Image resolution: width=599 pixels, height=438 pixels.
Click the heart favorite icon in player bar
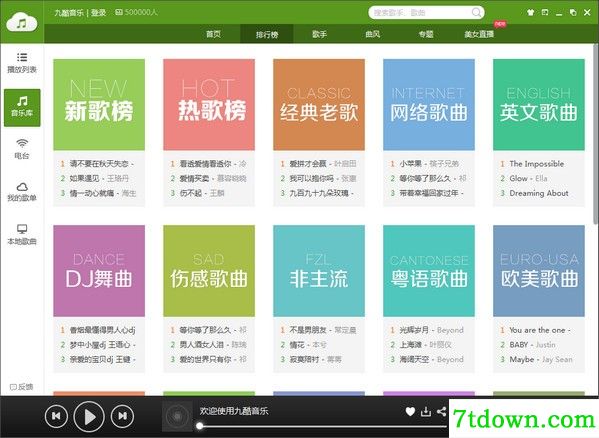point(410,411)
